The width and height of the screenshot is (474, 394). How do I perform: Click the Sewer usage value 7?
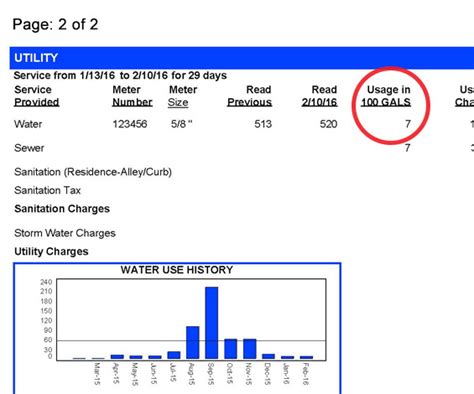pos(407,148)
